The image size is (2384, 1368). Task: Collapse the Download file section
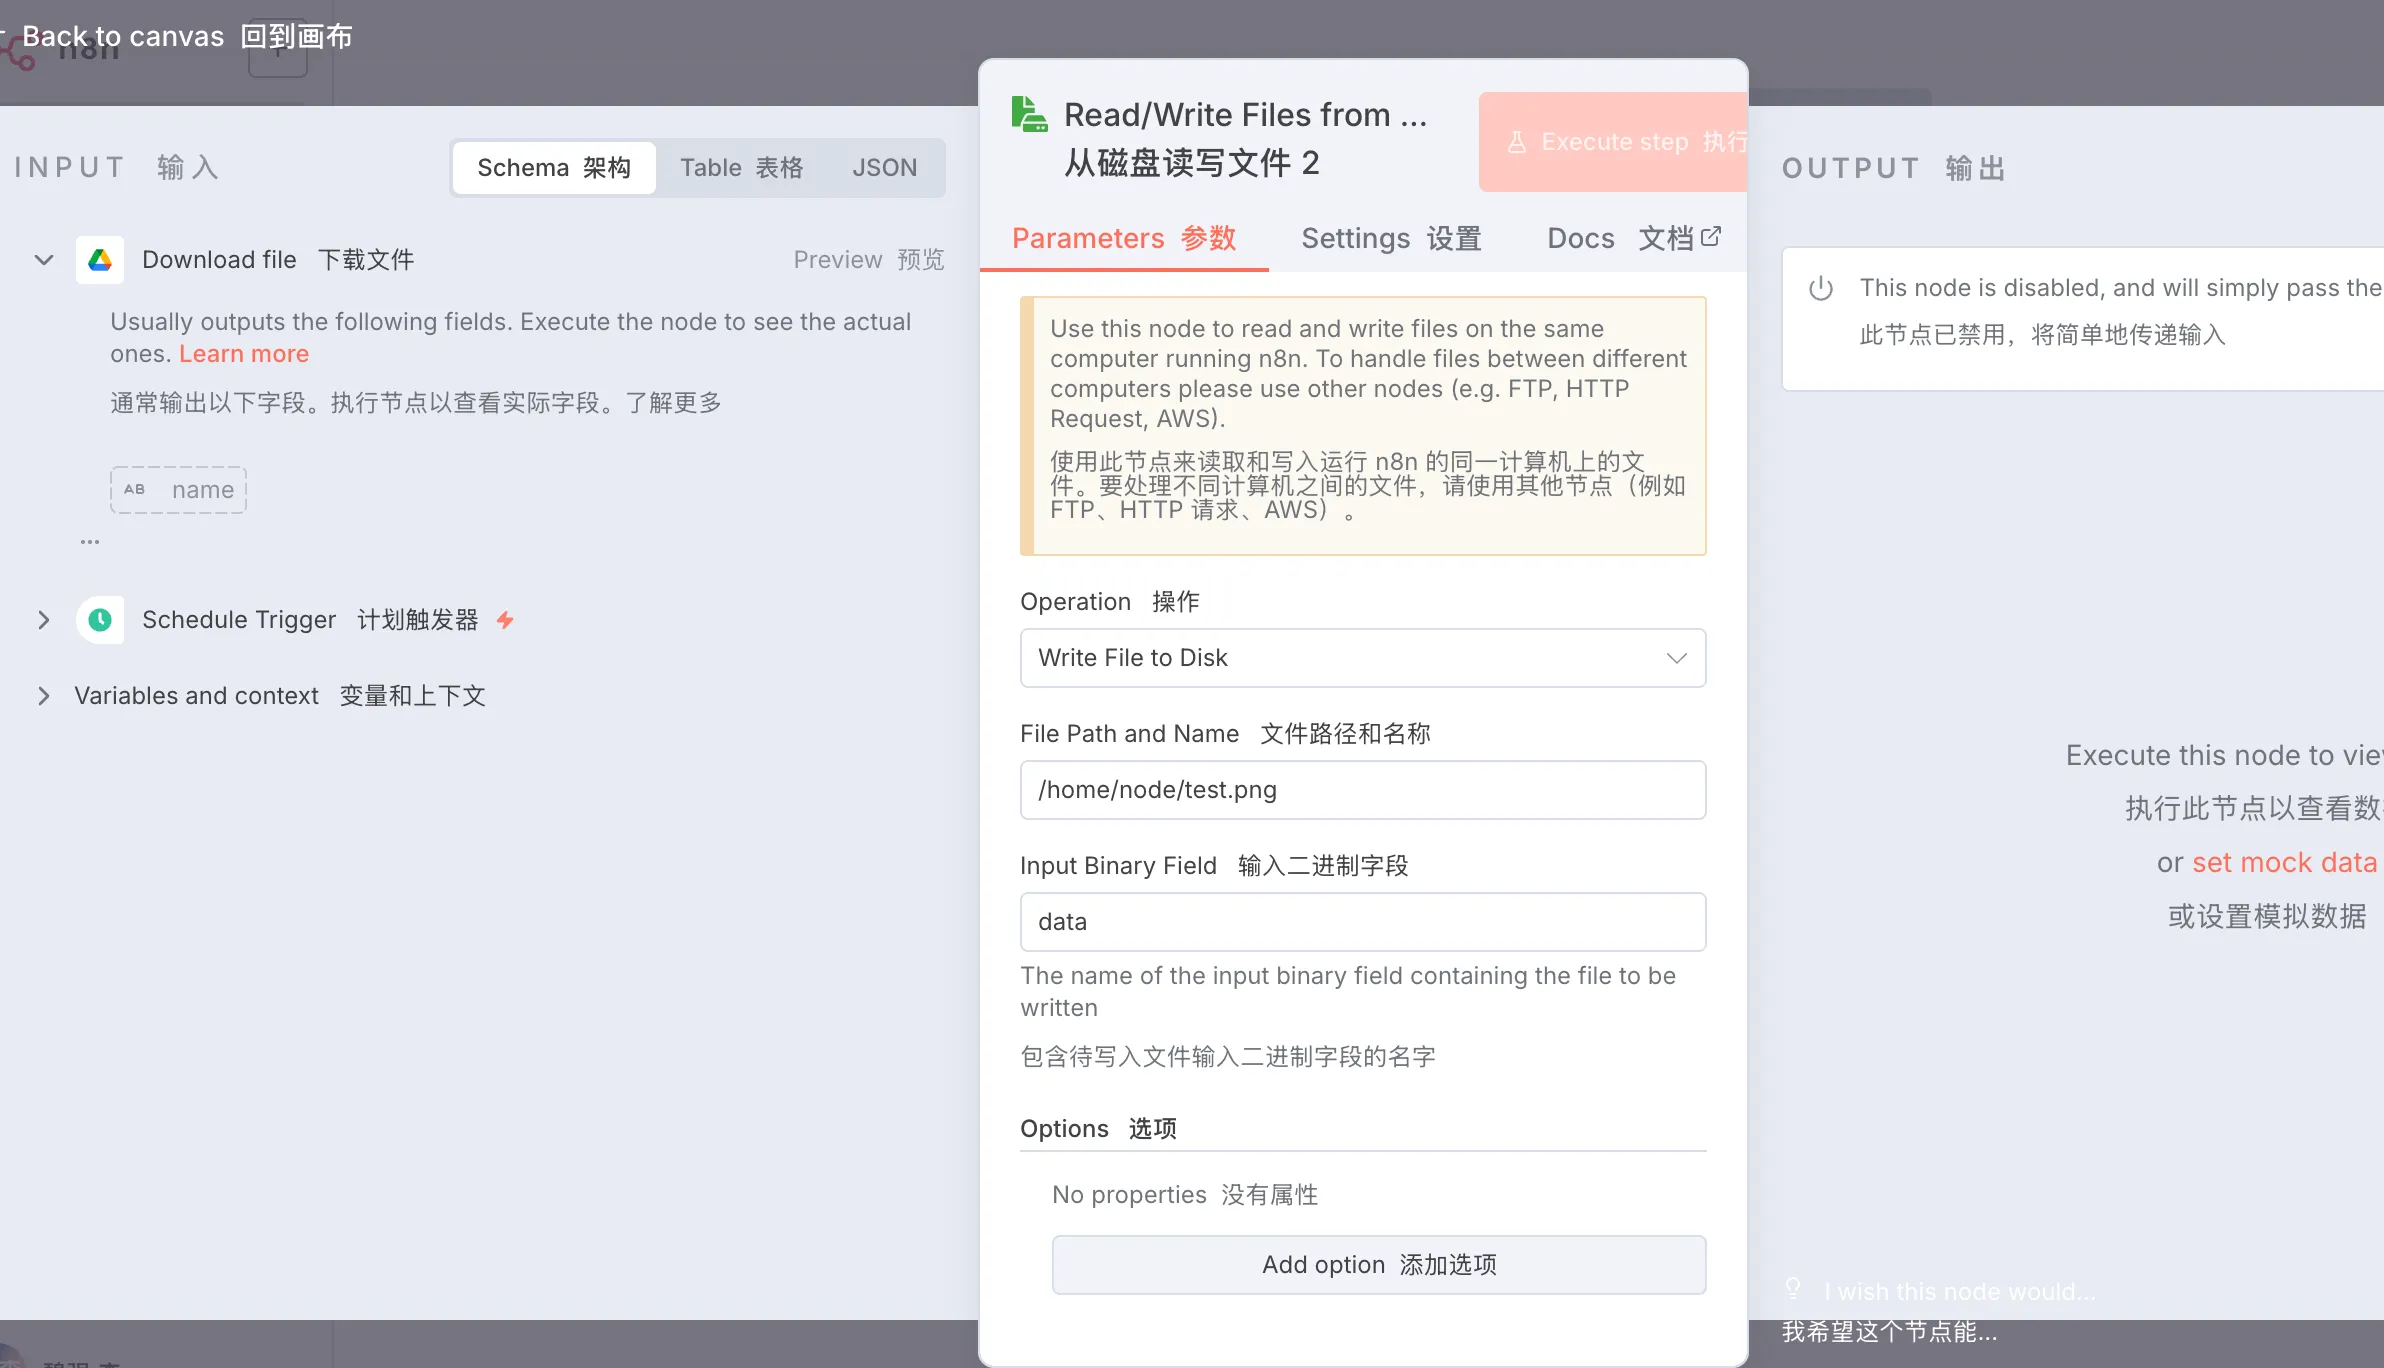click(44, 260)
